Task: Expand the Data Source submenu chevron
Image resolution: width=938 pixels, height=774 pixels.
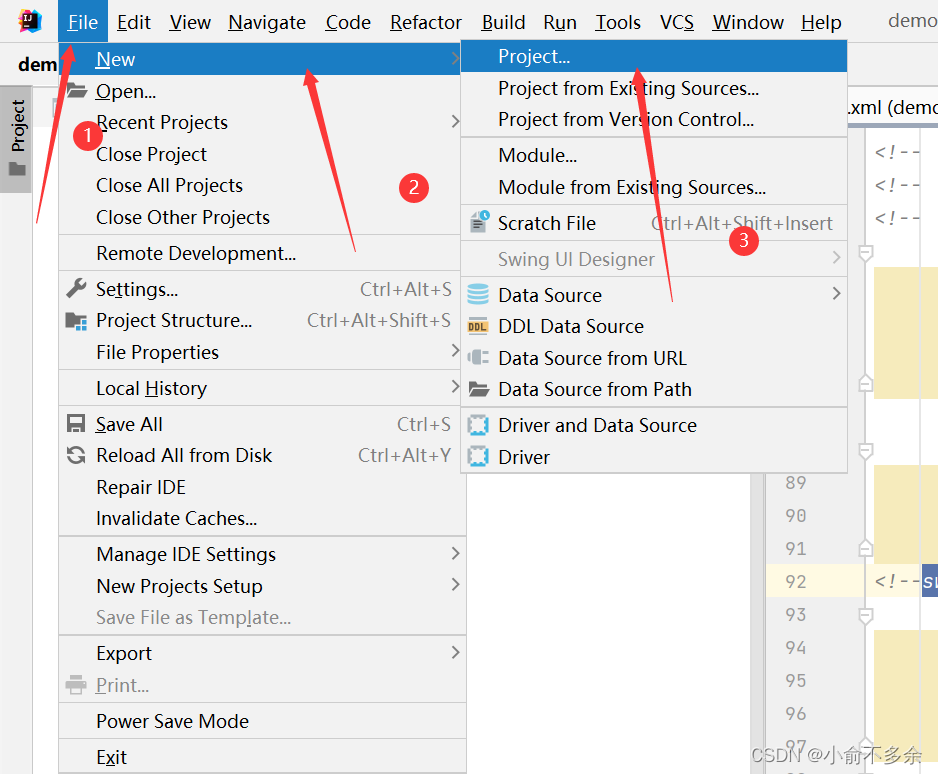Action: click(x=836, y=293)
